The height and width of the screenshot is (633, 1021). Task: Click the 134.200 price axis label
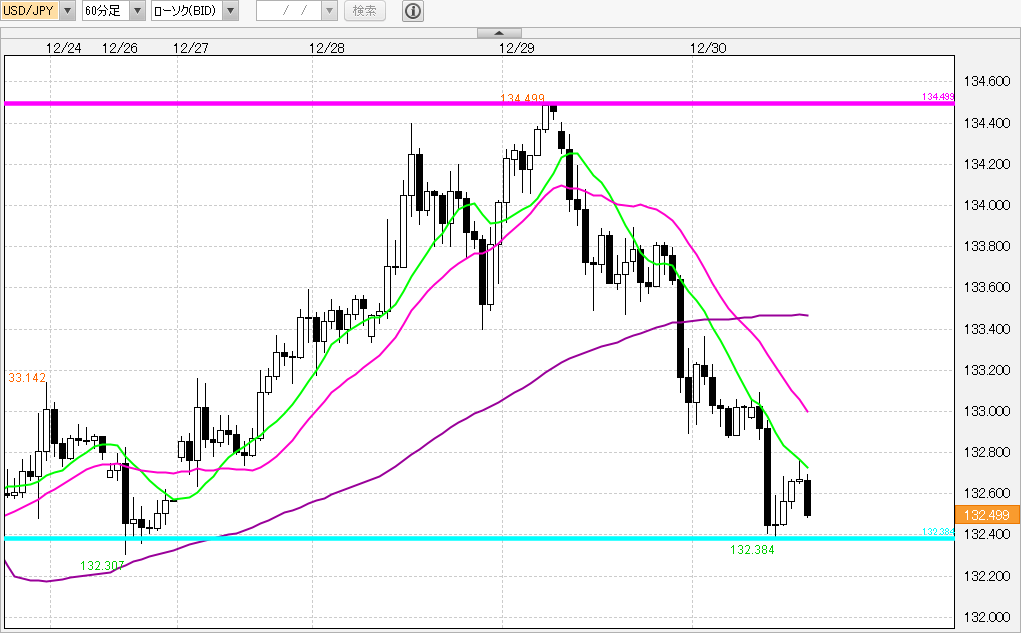pyautogui.click(x=987, y=164)
